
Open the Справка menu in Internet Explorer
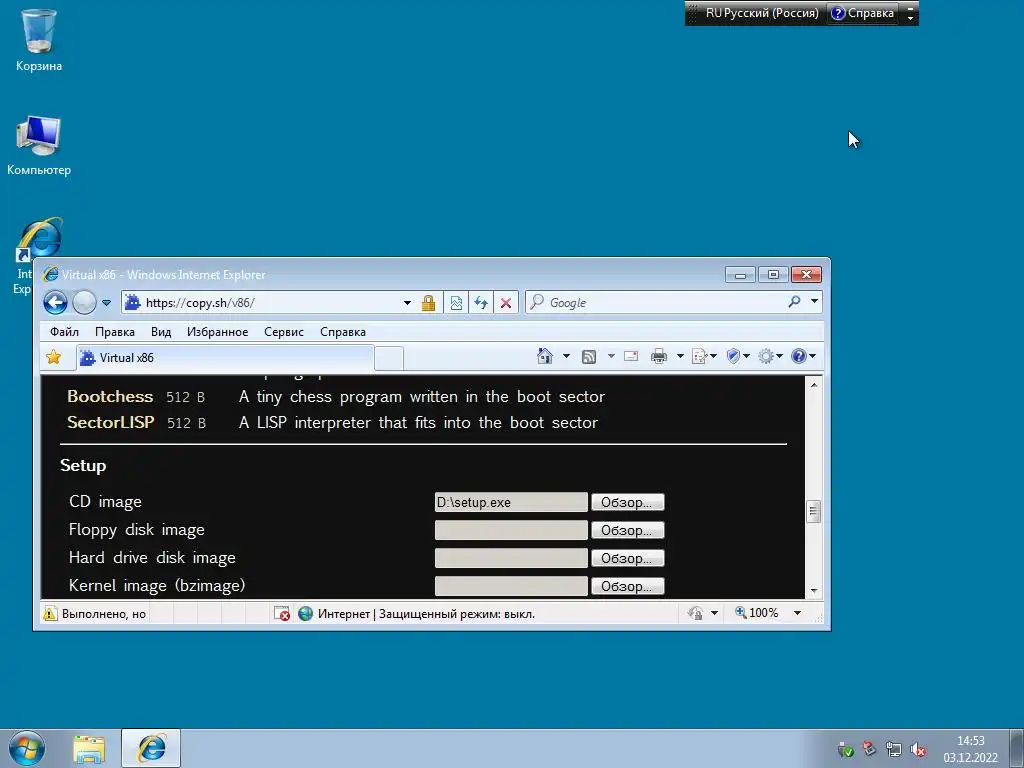[343, 332]
